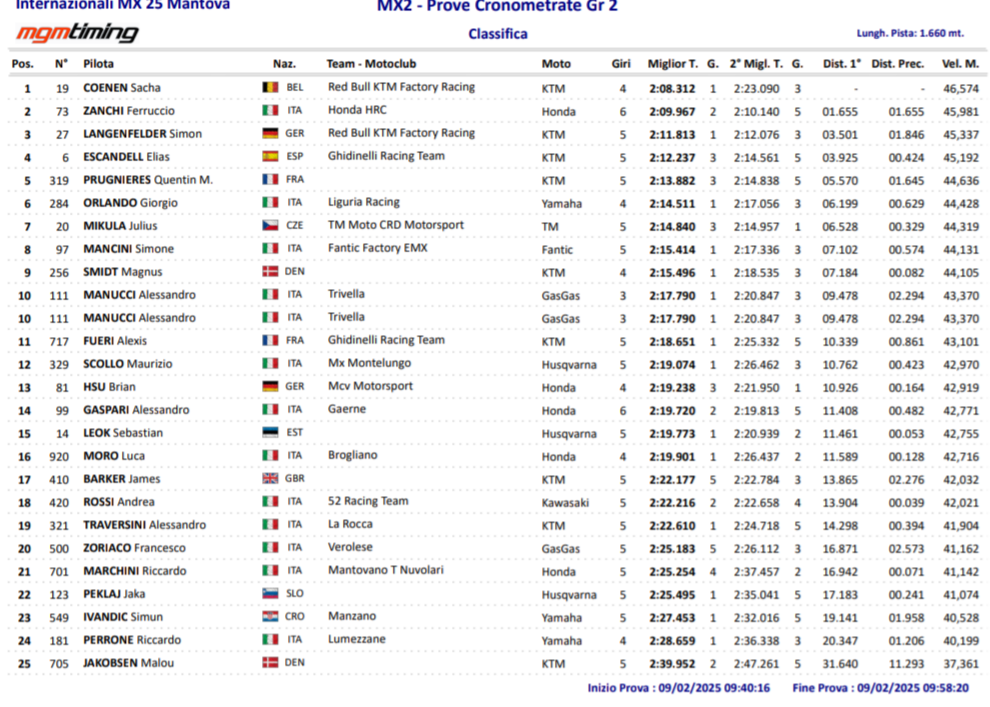The height and width of the screenshot is (707, 990).
Task: Click the Danish flag beside JAKOBSEN Malou
Action: [x=269, y=663]
